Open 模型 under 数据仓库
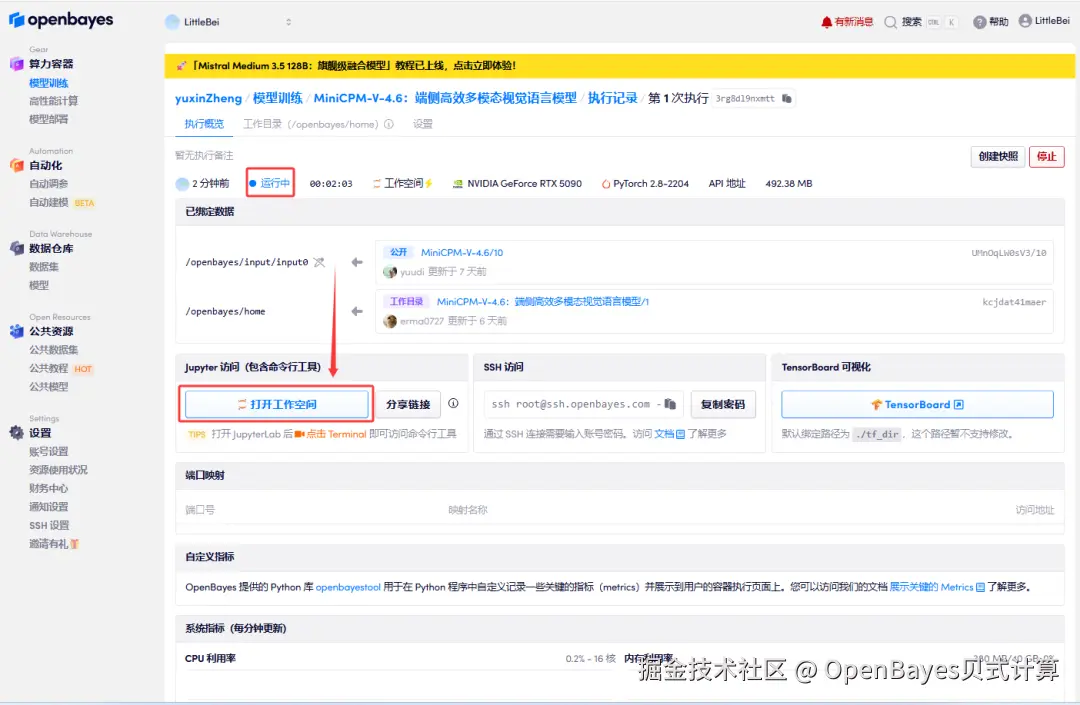 point(39,285)
